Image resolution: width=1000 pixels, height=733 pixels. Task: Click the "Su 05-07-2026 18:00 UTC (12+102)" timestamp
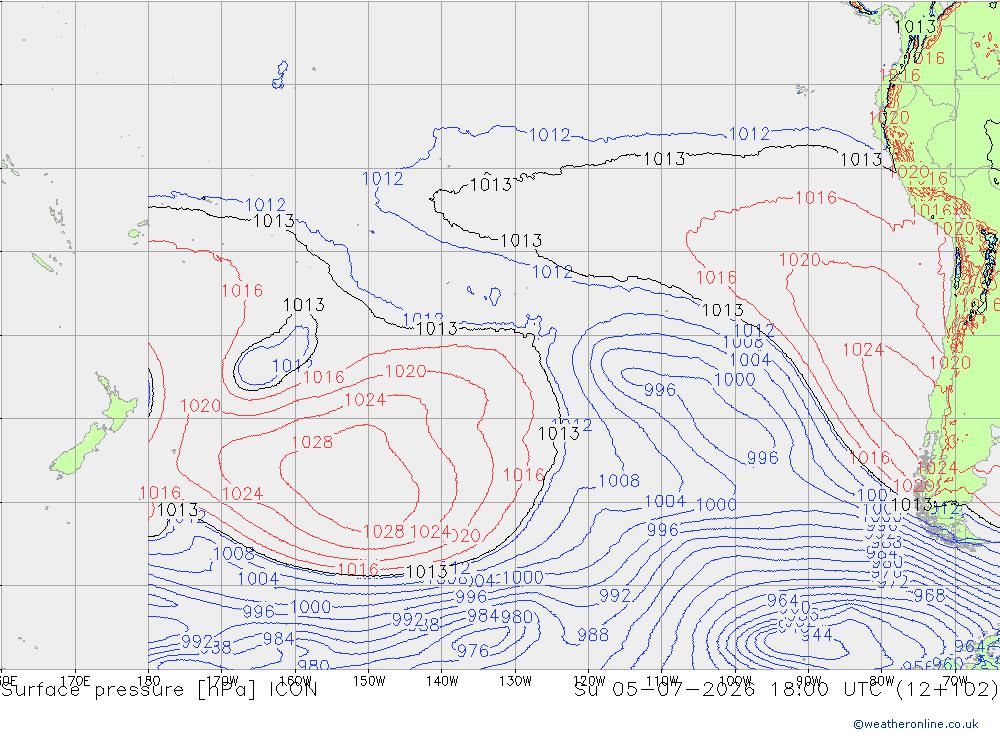coord(786,690)
